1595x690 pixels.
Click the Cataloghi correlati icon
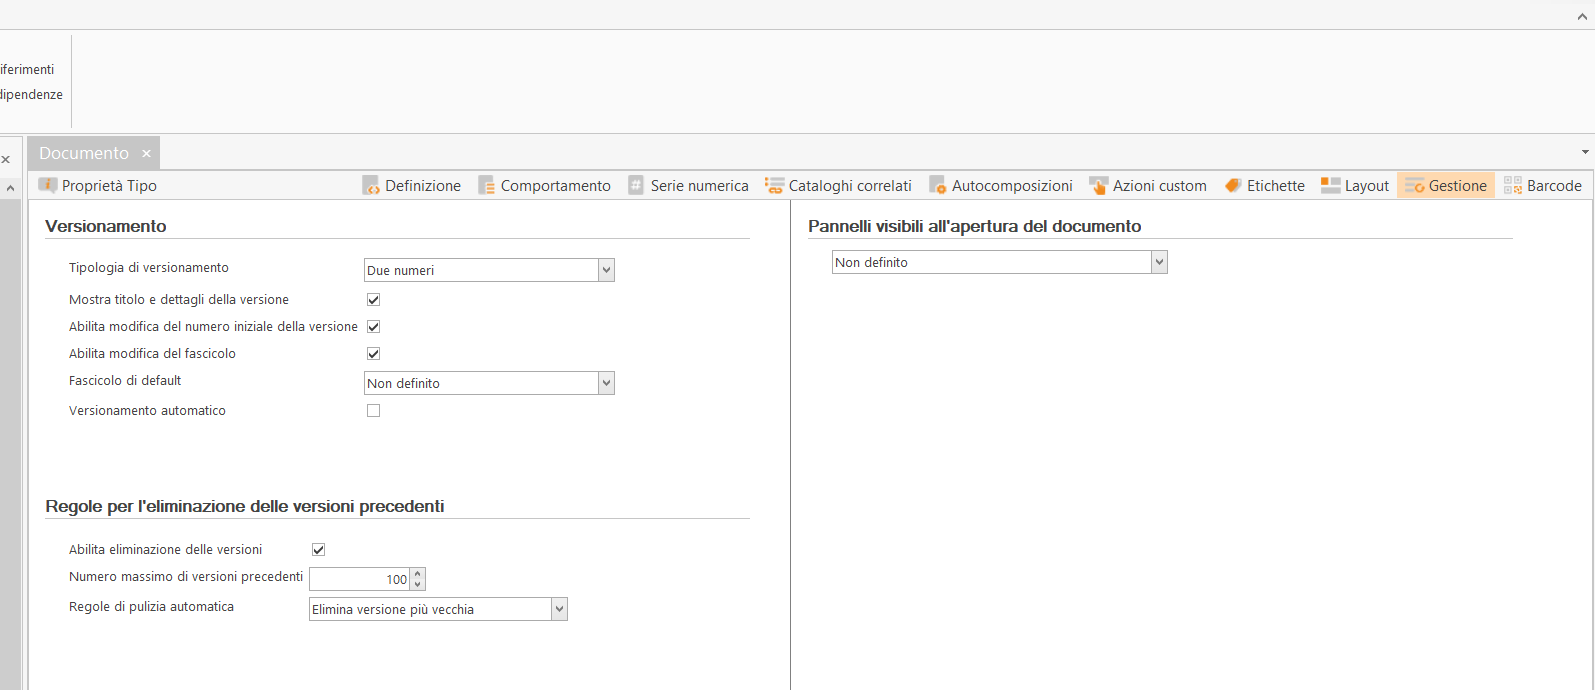tap(774, 186)
